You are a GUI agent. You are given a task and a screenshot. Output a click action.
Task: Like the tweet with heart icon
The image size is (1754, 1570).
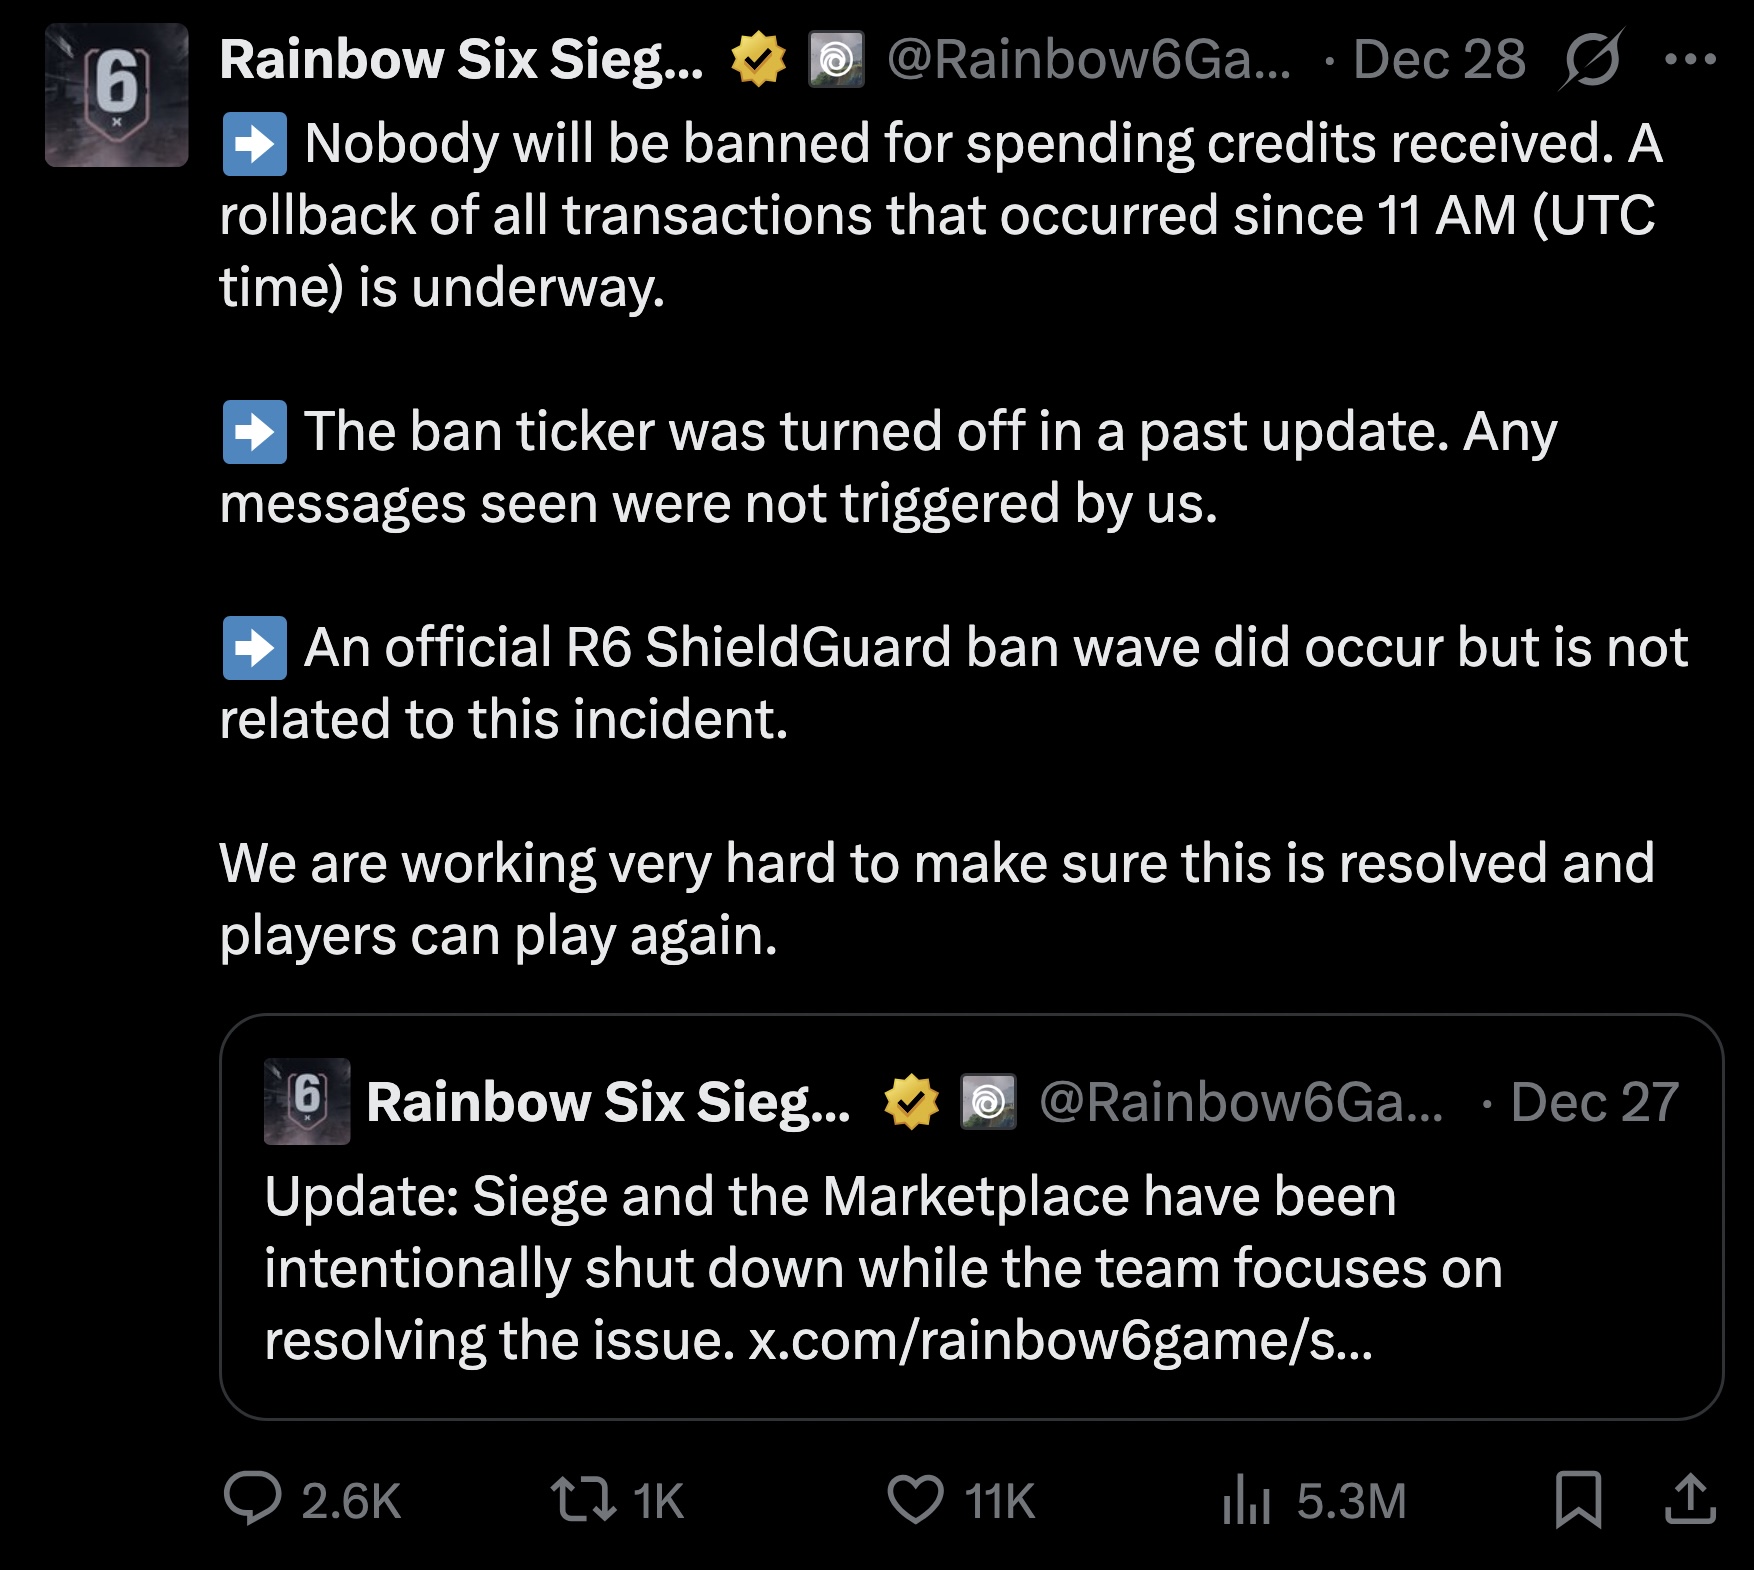(x=915, y=1500)
